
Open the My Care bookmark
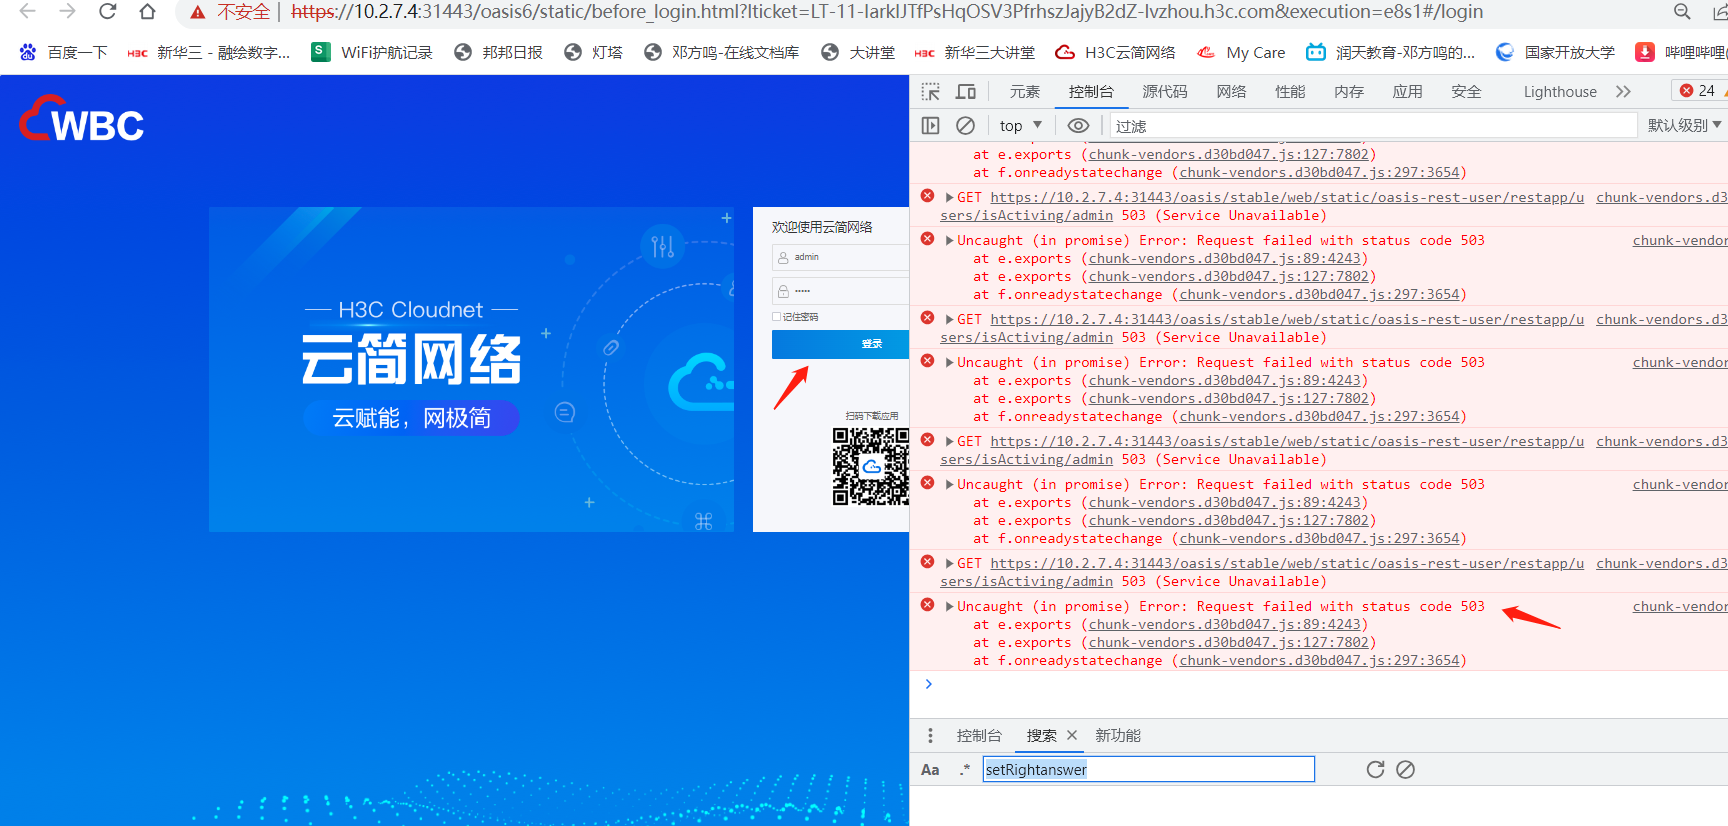(x=1241, y=52)
